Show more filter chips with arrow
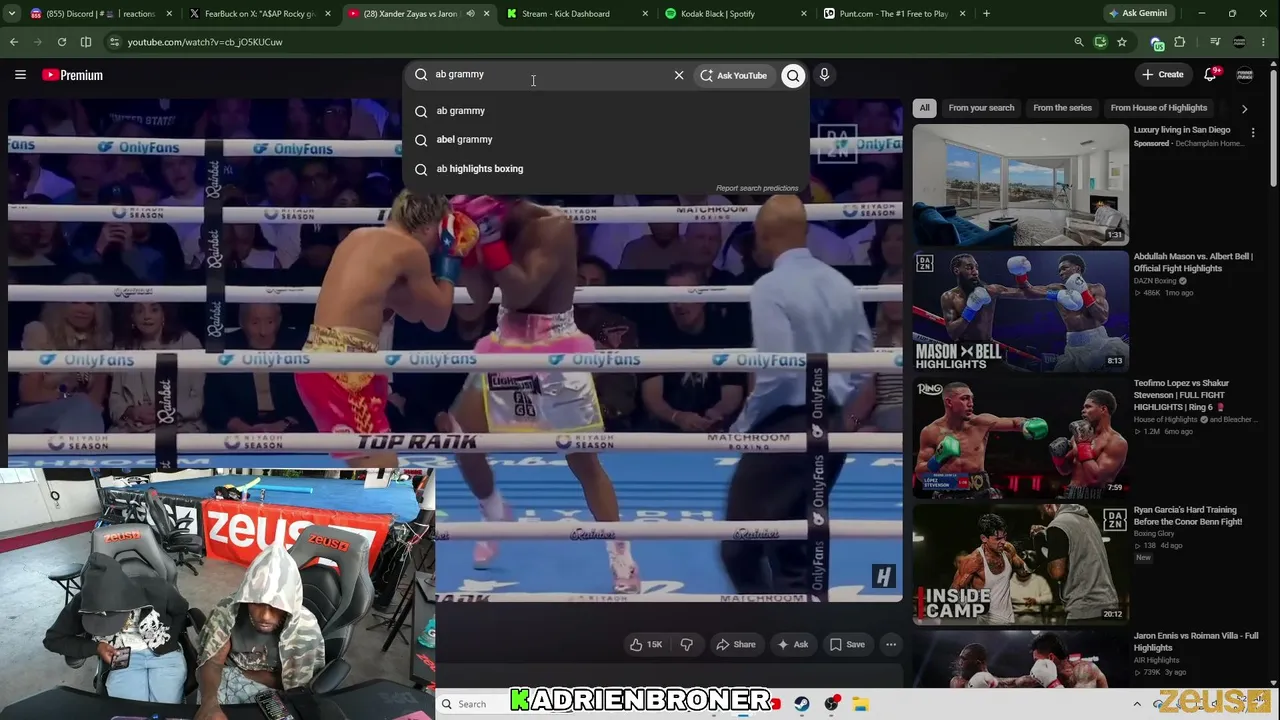This screenshot has width=1280, height=720. [x=1244, y=108]
